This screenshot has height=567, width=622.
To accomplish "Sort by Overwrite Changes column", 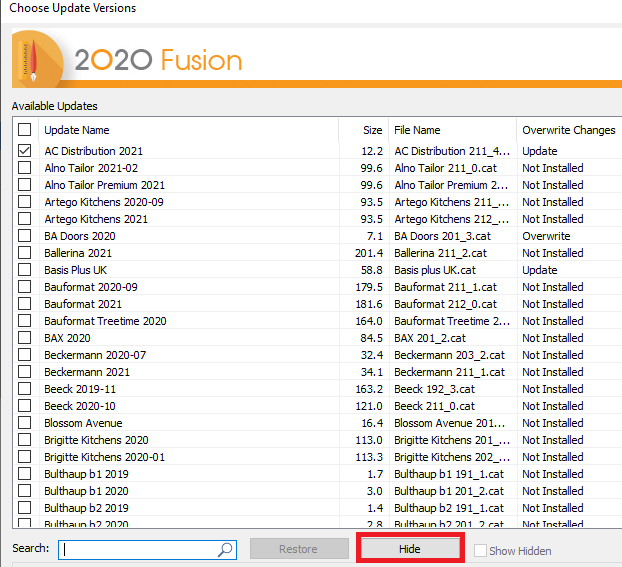I will pos(568,130).
